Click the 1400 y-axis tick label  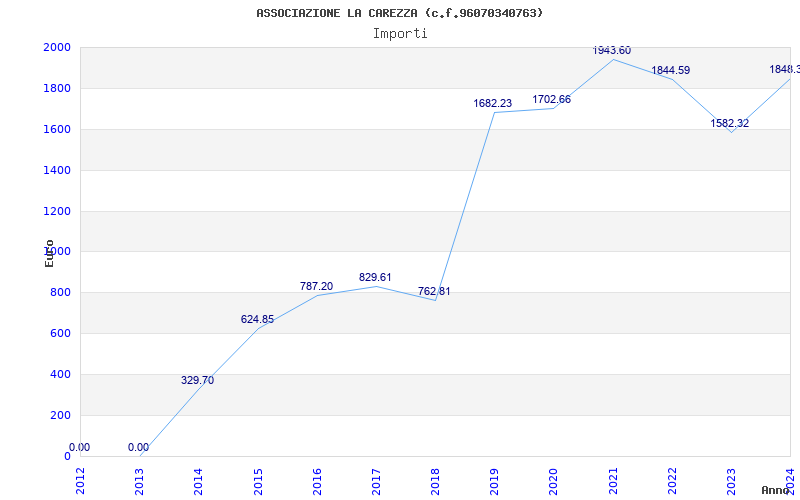point(57,170)
